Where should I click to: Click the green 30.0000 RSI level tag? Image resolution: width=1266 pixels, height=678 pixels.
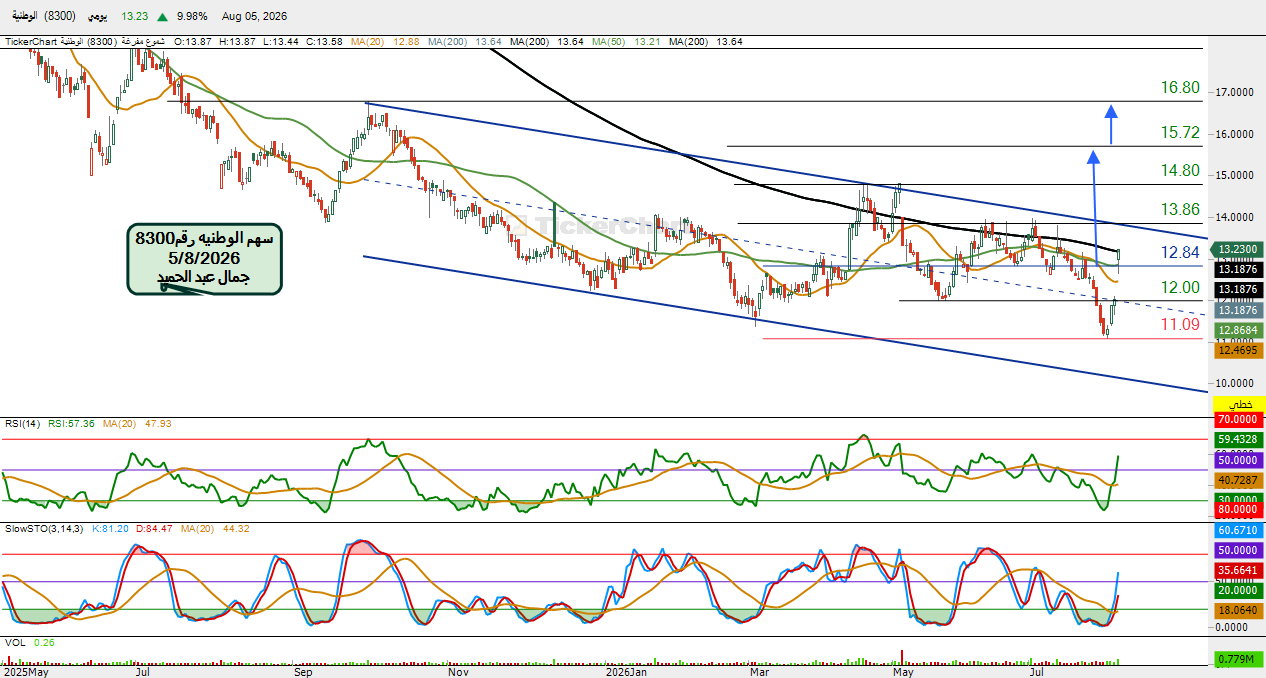[x=1239, y=500]
